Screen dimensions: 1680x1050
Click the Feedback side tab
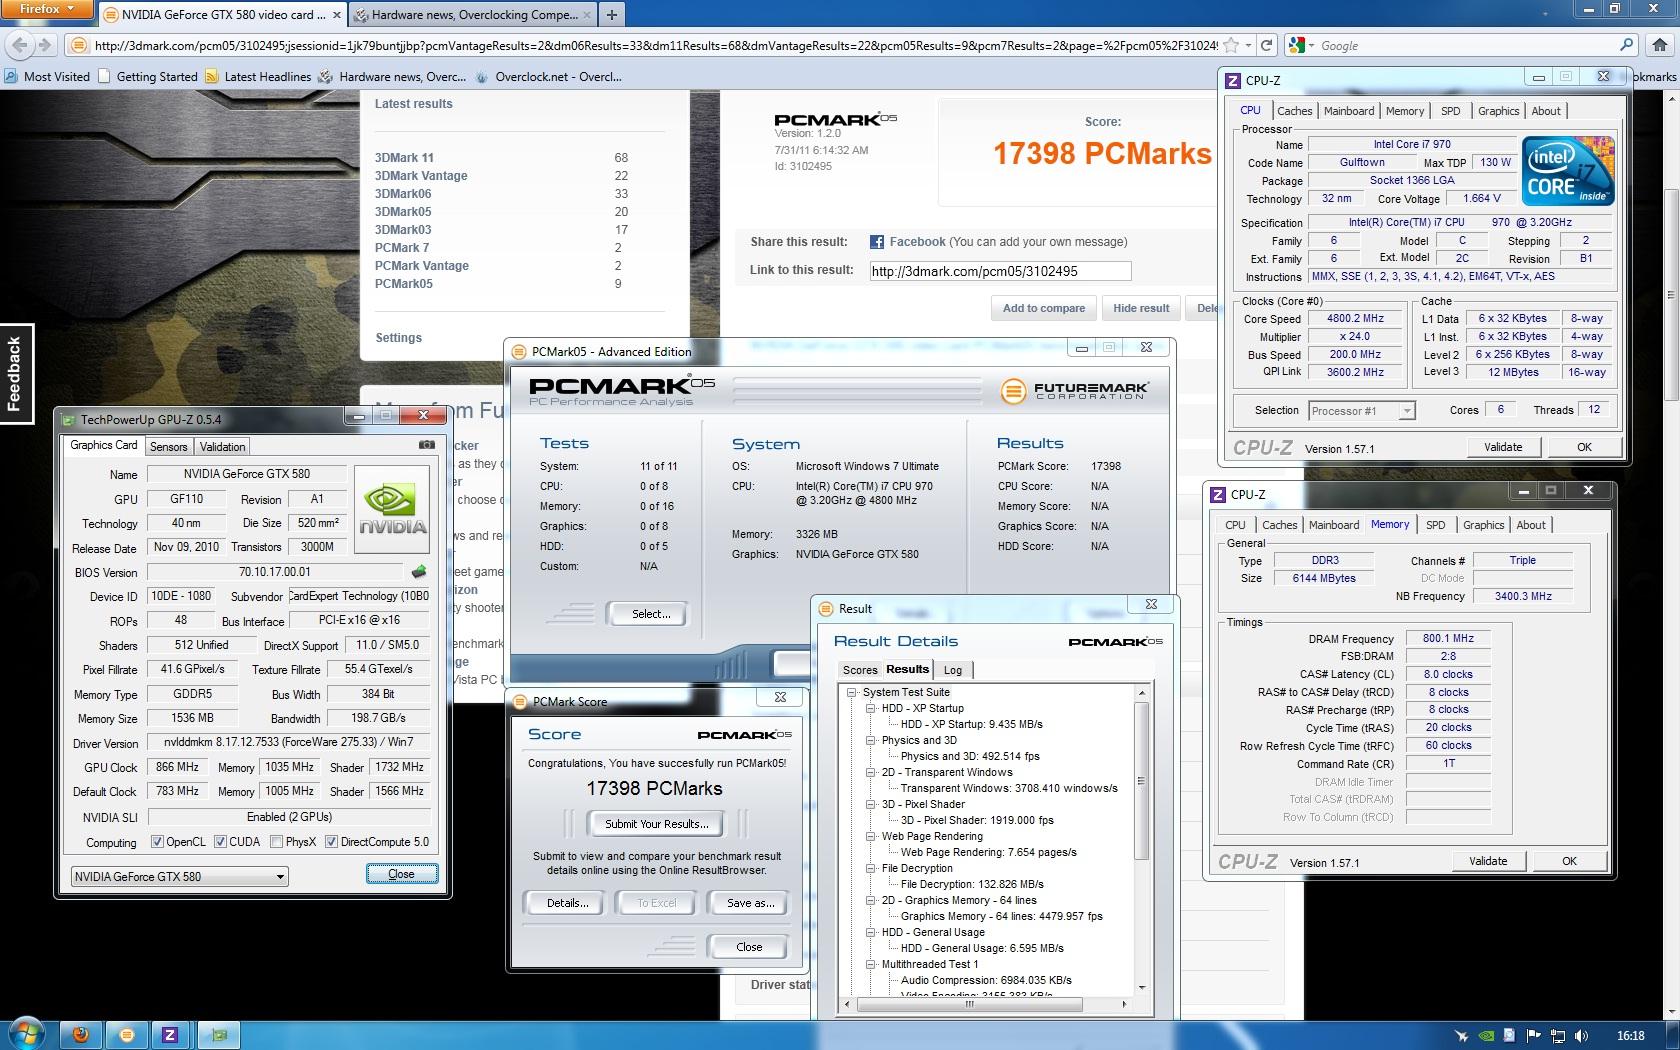tap(15, 373)
